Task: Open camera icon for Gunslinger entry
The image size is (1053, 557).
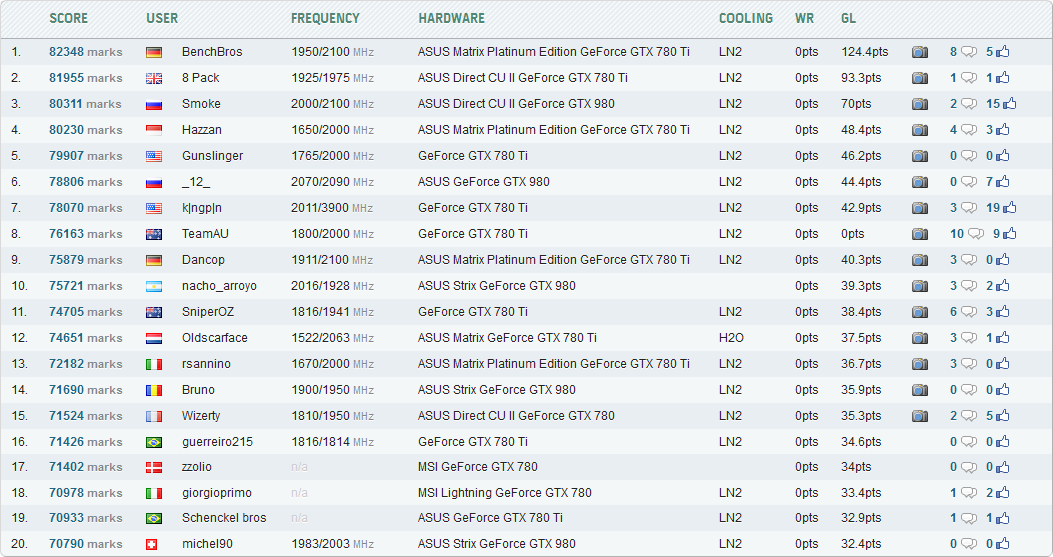Action: click(920, 156)
